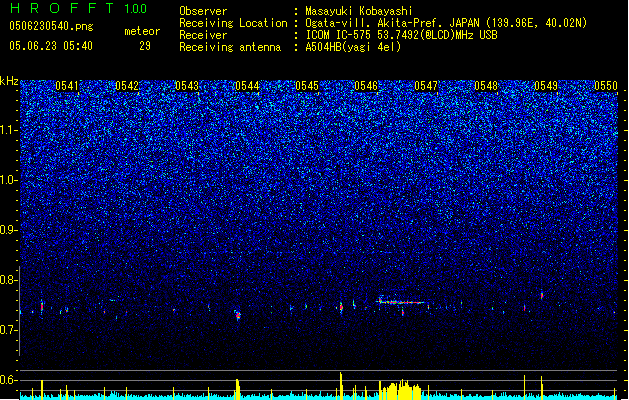Click the Observer label

[203, 11]
